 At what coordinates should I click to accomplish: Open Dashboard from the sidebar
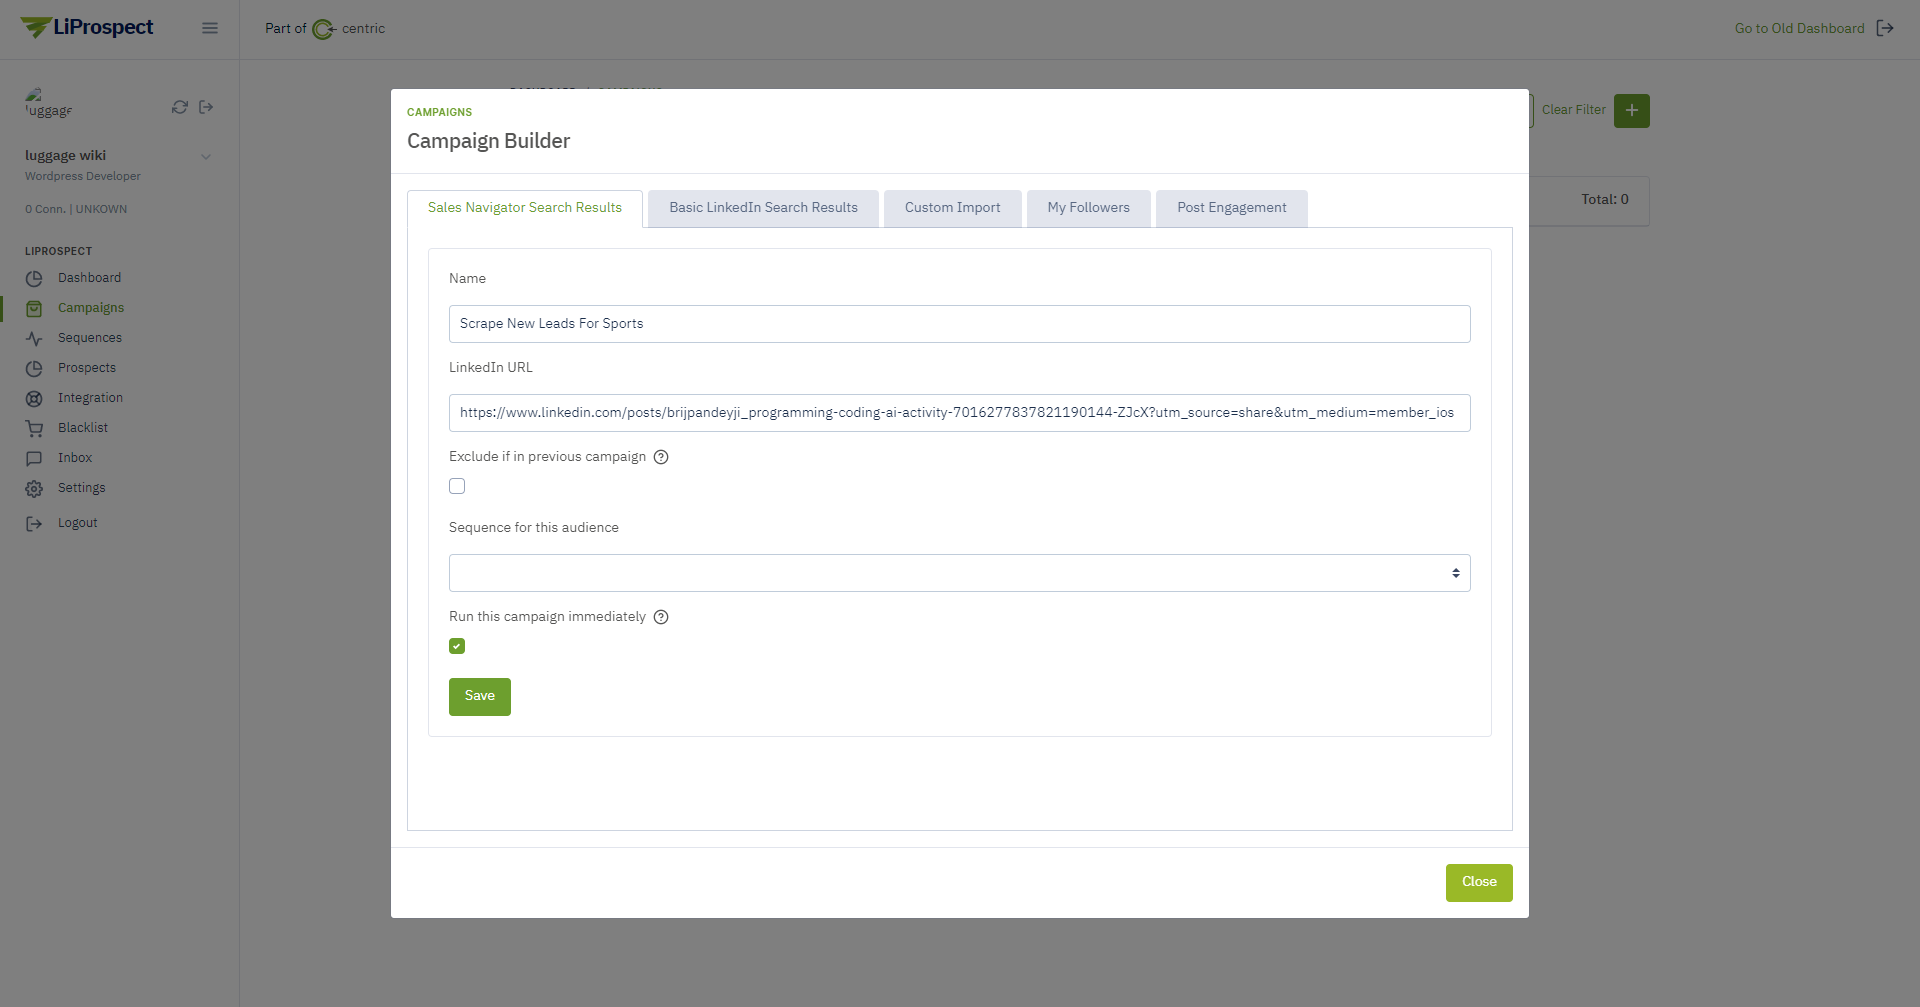coord(89,278)
